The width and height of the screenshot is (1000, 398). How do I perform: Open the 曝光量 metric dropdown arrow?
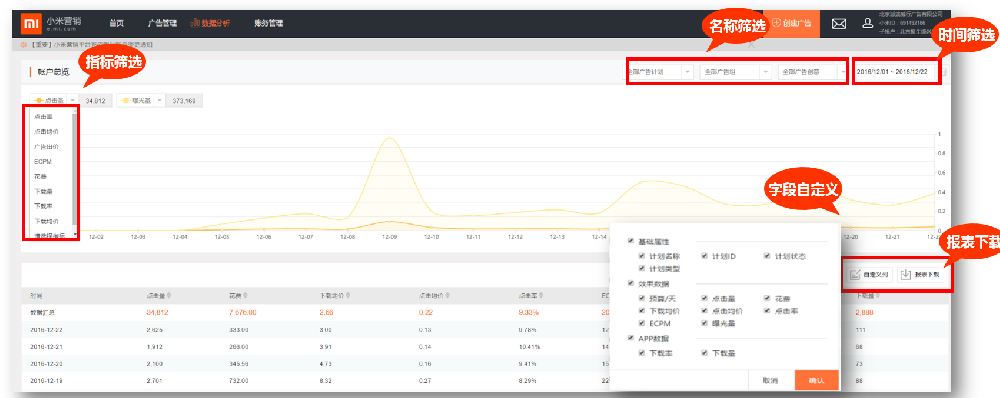159,100
